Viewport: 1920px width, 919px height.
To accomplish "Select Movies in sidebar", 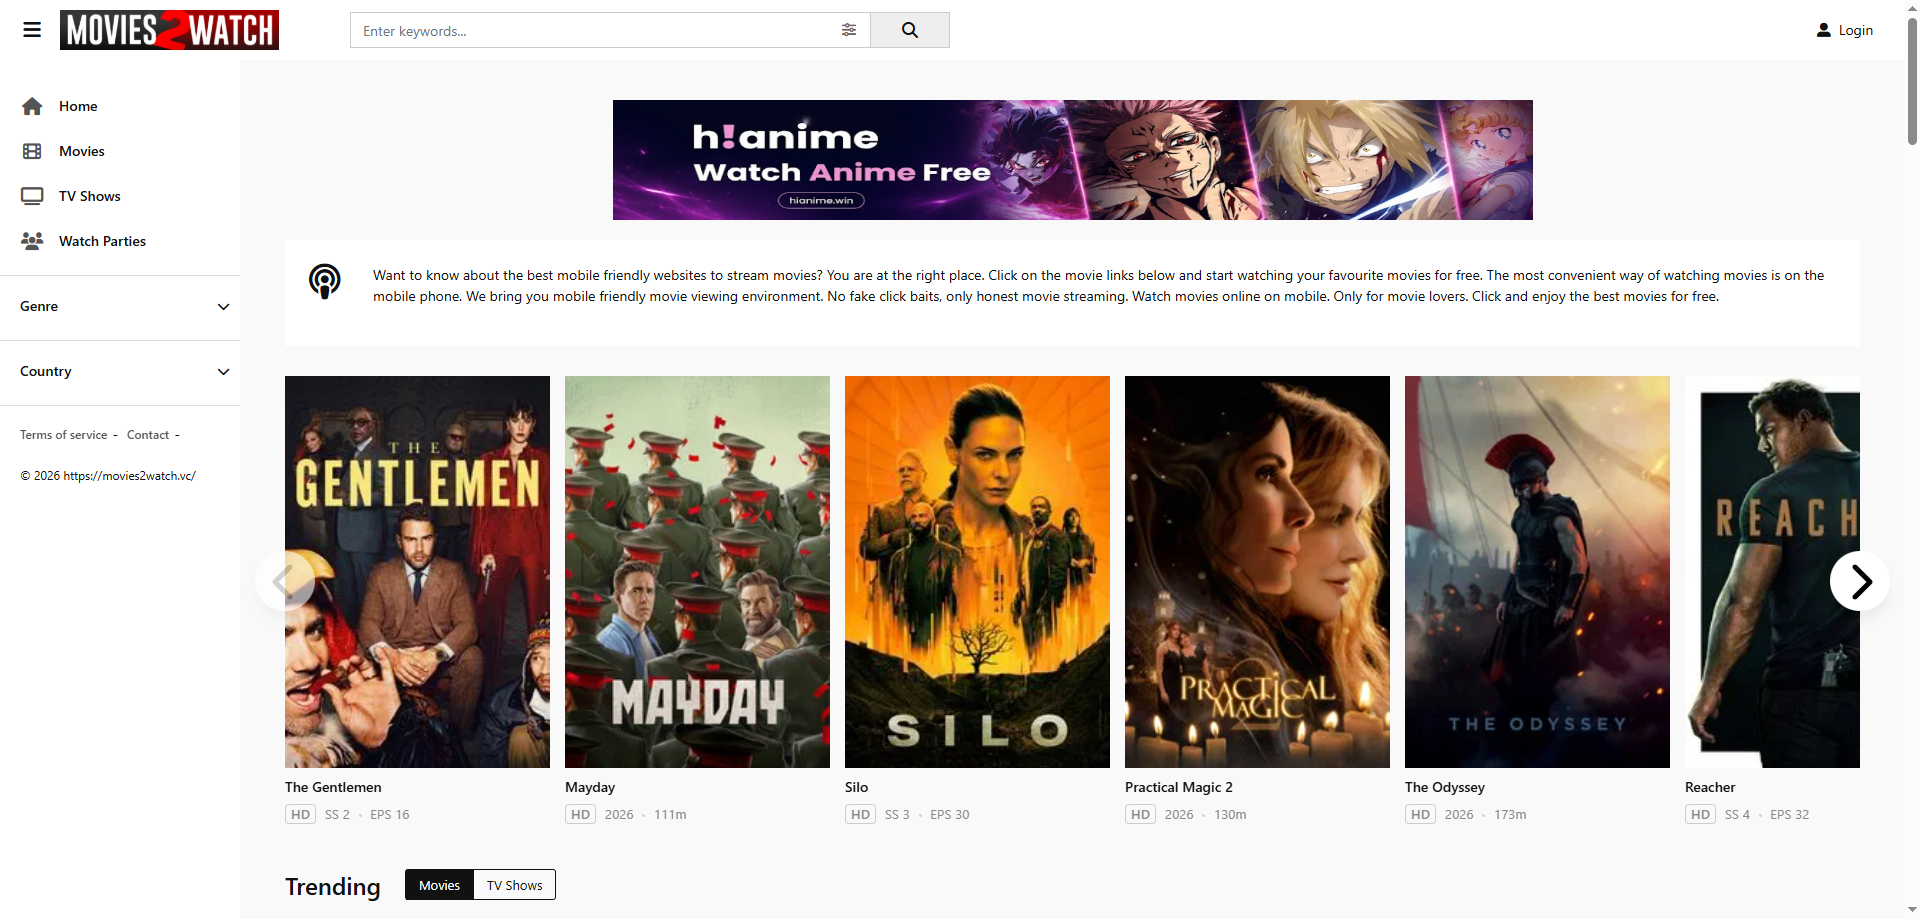I will [82, 151].
